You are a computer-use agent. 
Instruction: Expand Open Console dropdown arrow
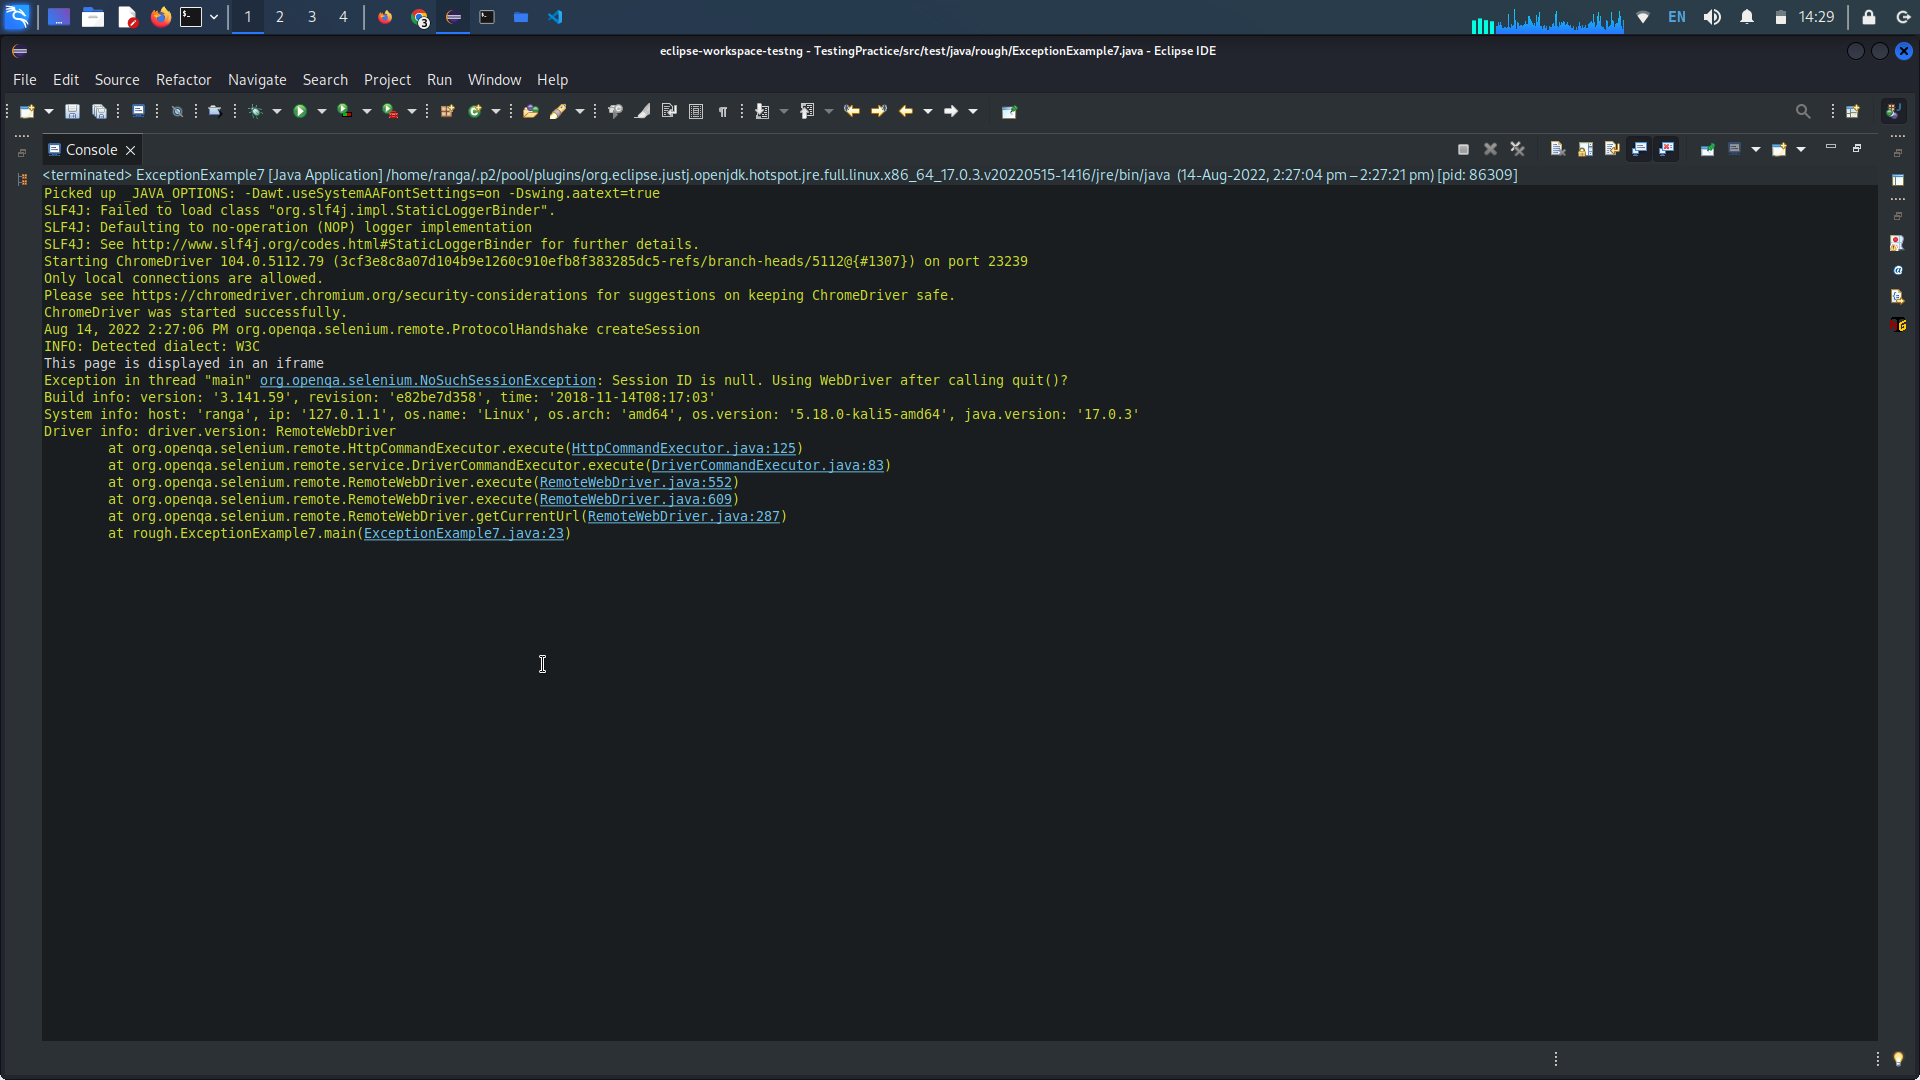coord(1801,149)
